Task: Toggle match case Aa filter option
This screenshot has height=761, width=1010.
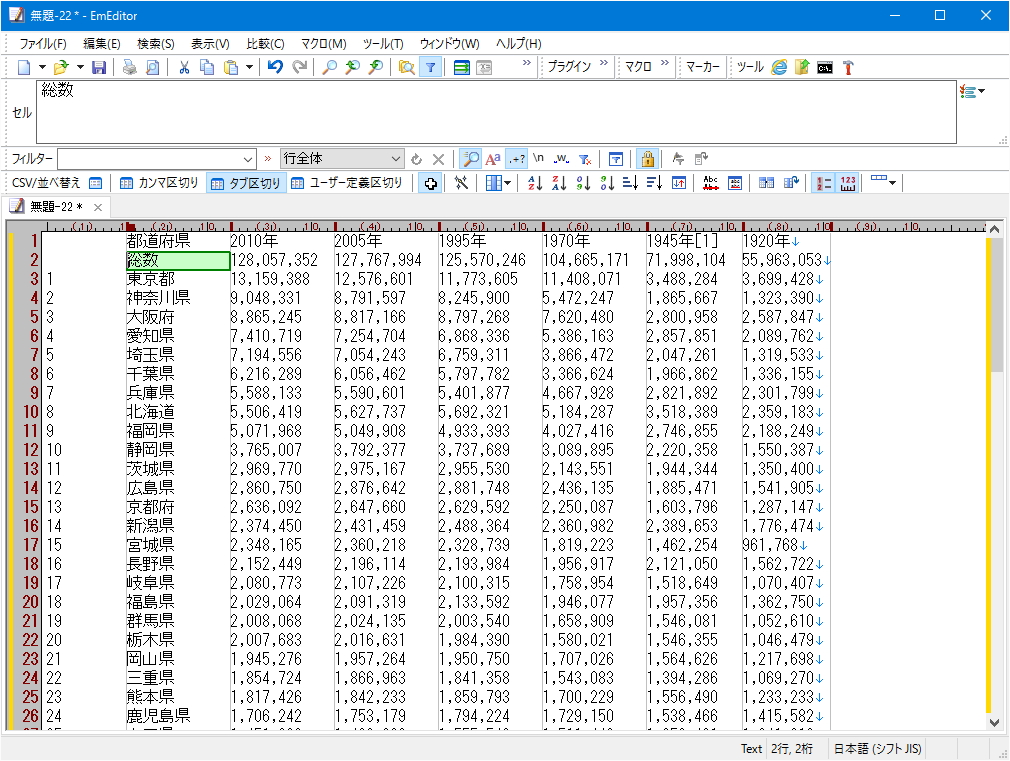Action: [x=493, y=159]
